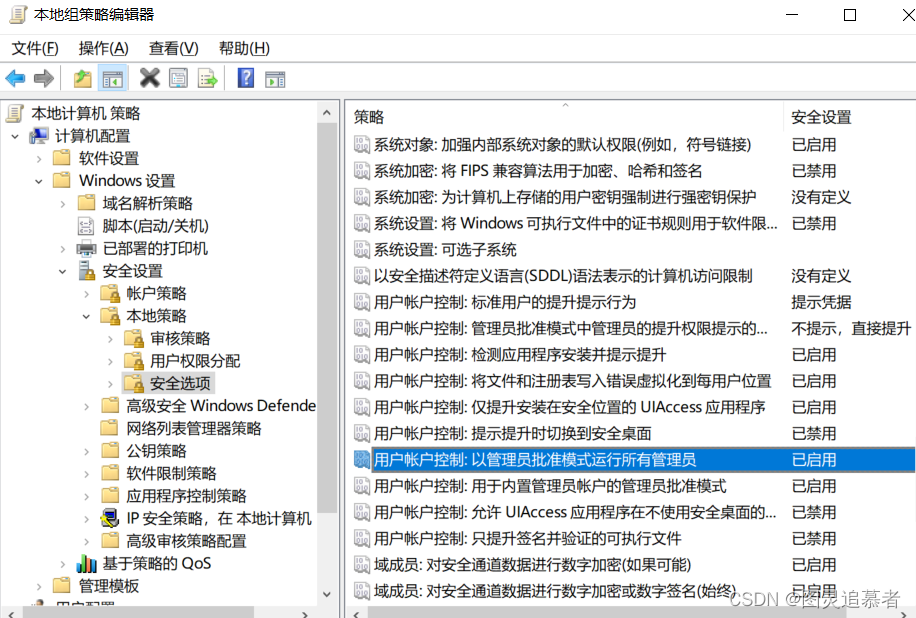
Task: Select 安全选项 in the tree
Action: coord(180,383)
